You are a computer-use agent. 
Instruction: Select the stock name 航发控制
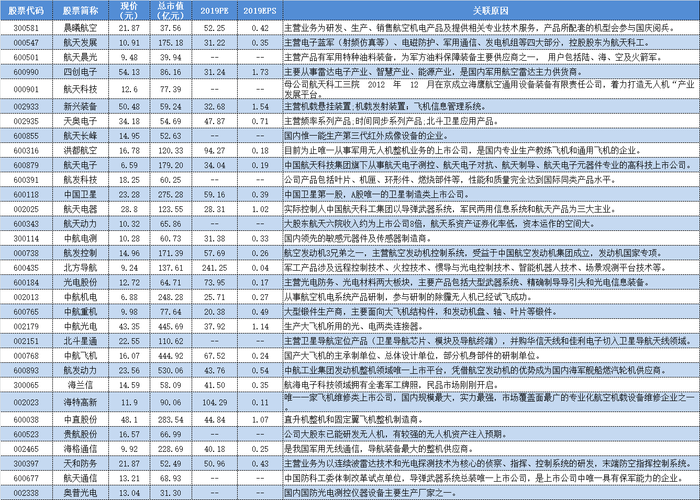(x=80, y=253)
